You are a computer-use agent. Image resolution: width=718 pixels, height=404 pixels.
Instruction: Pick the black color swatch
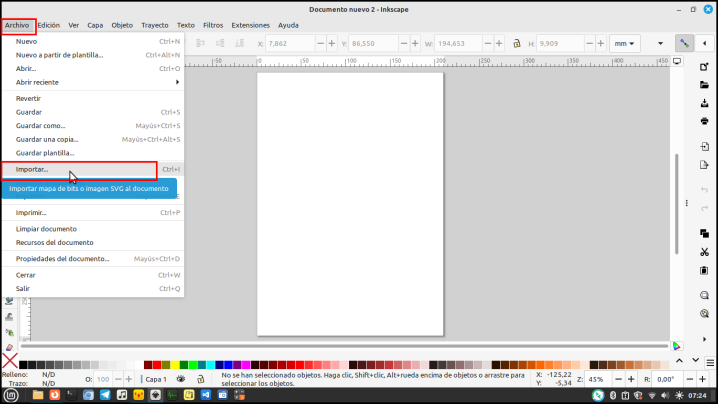(x=22, y=365)
